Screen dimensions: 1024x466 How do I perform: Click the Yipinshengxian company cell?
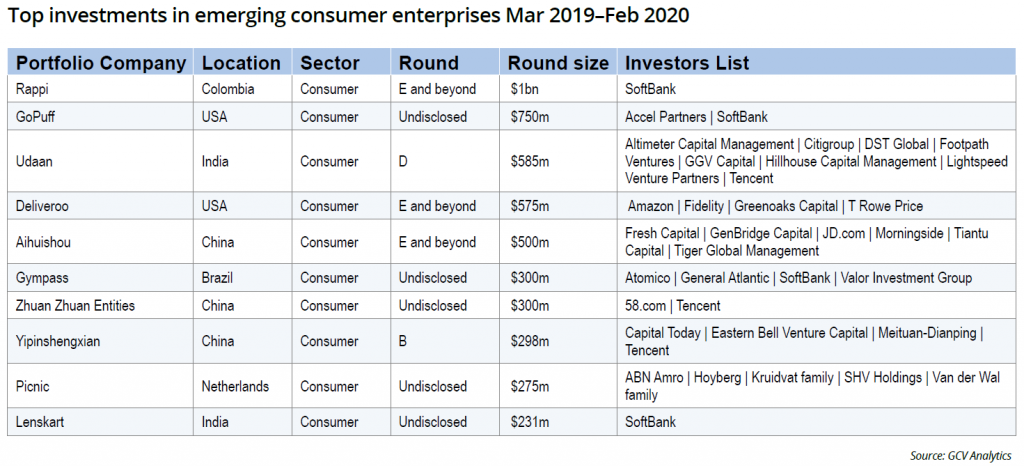coord(58,341)
